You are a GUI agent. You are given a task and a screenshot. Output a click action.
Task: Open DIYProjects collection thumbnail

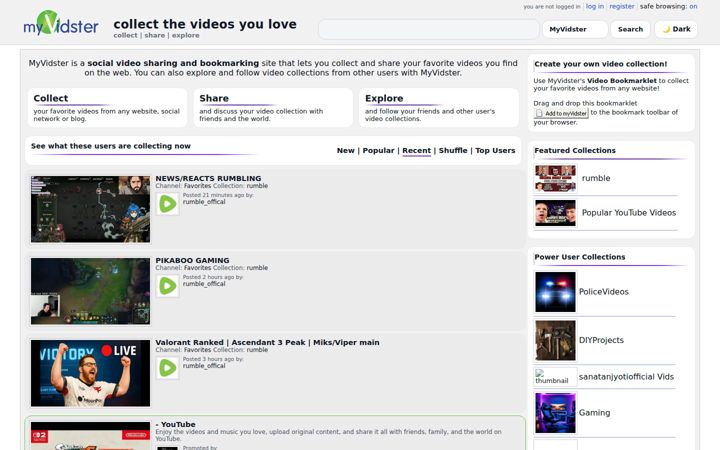pyautogui.click(x=555, y=340)
